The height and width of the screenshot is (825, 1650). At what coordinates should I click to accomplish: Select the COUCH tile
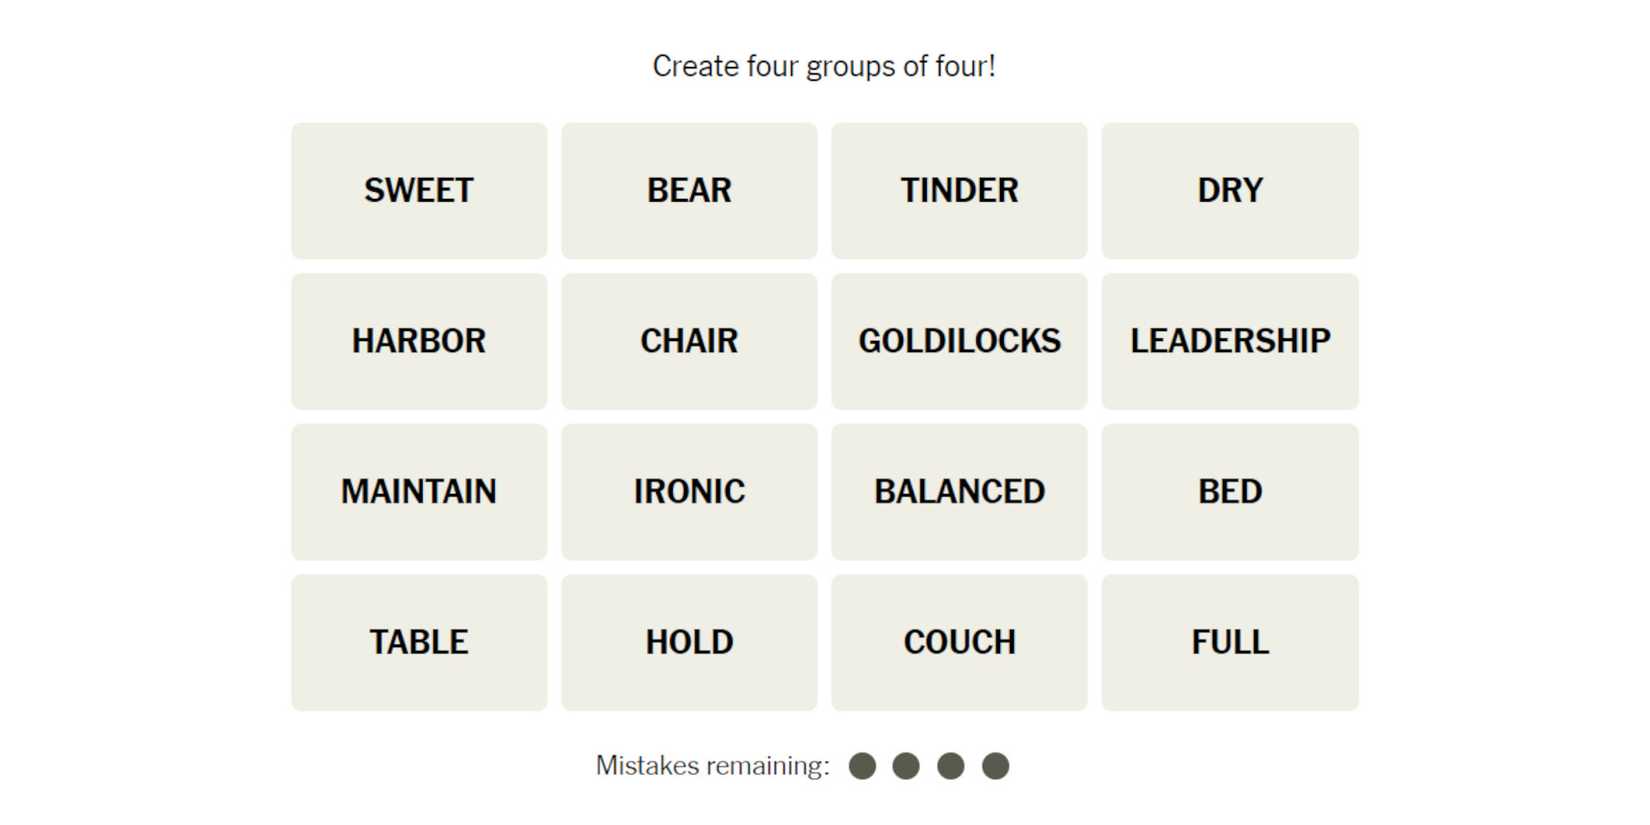click(959, 642)
